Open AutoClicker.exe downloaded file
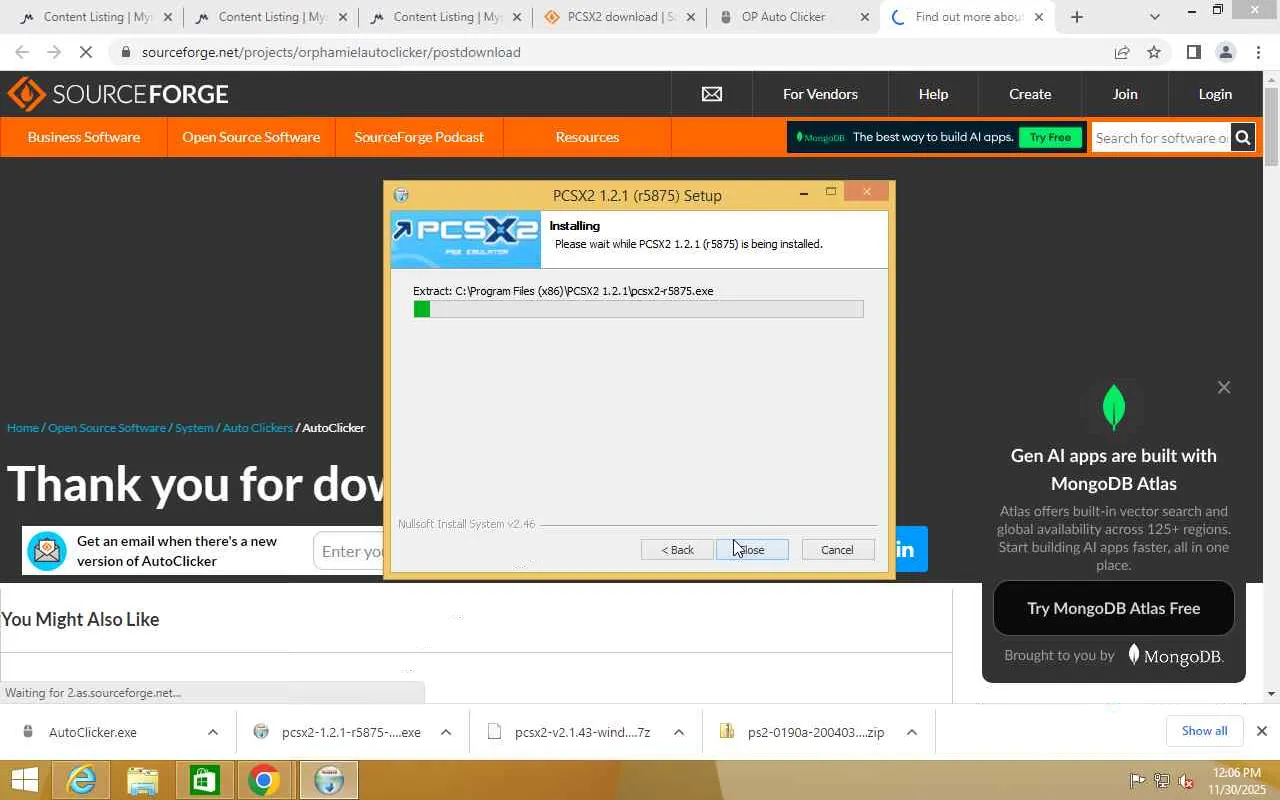This screenshot has height=800, width=1280. click(x=93, y=732)
